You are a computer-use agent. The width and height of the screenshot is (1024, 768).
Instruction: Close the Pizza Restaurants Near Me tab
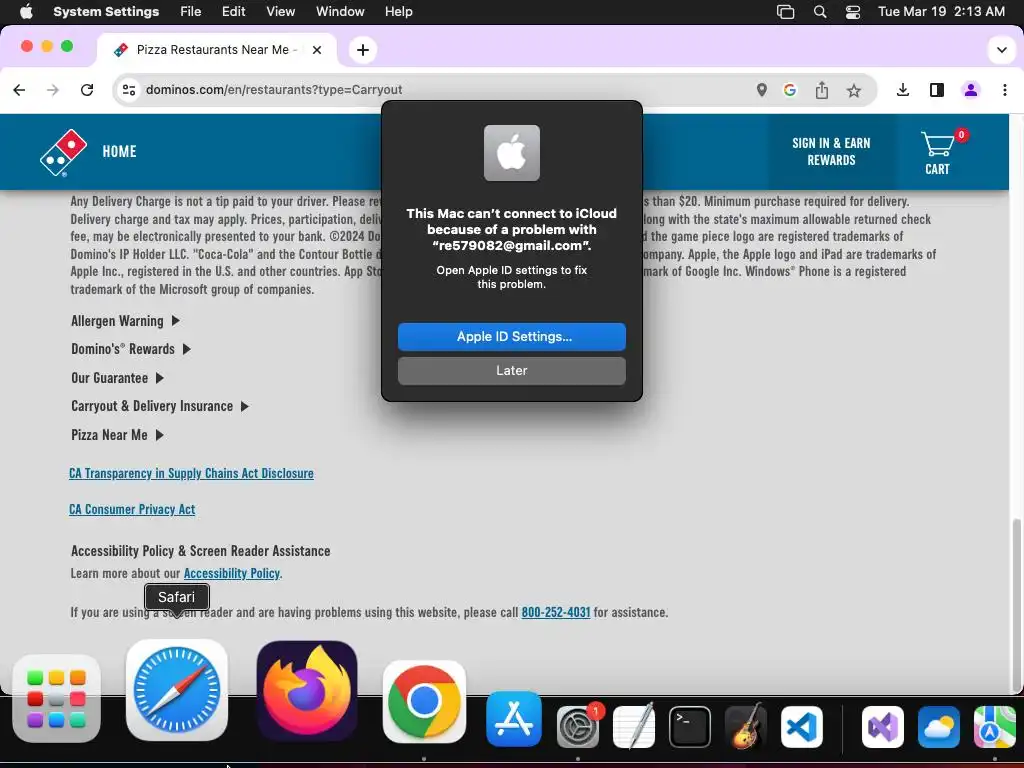click(x=317, y=50)
